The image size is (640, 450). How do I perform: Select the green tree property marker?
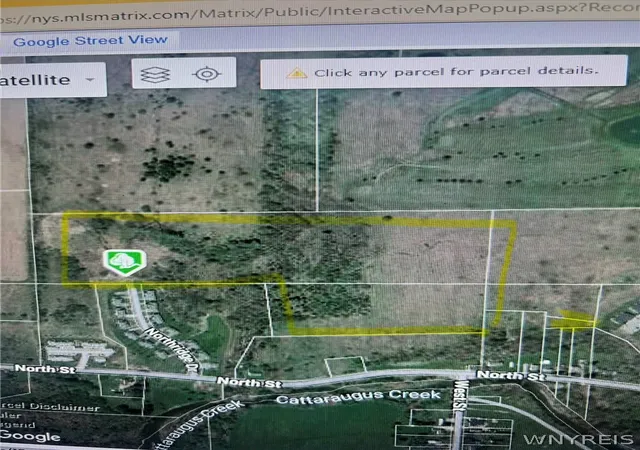(x=124, y=262)
